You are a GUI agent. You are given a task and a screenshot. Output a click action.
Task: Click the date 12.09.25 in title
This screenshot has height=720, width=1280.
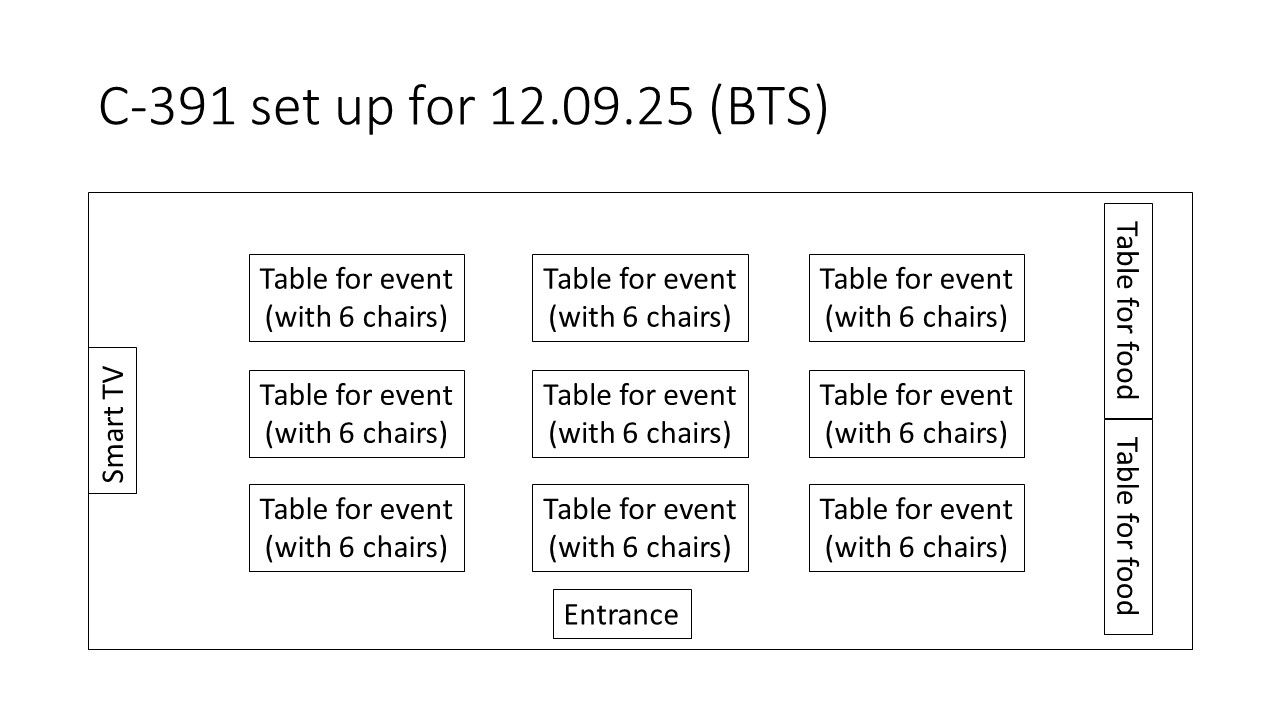(591, 107)
